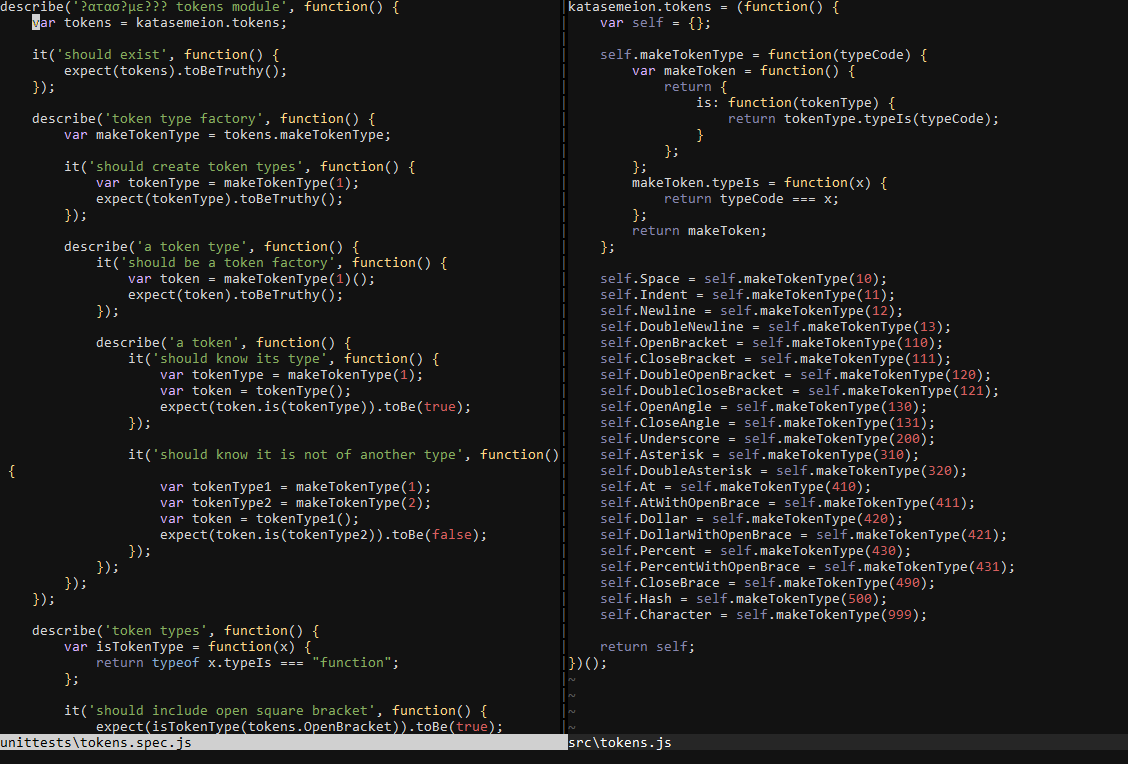Click 'should know its type' string
Viewport: 1128px width, 764px height.
(x=240, y=358)
